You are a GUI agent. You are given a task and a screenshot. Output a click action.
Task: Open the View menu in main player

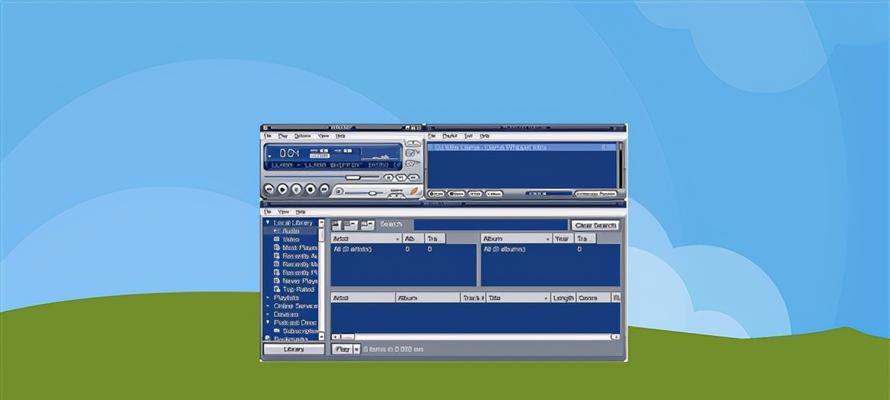point(323,136)
